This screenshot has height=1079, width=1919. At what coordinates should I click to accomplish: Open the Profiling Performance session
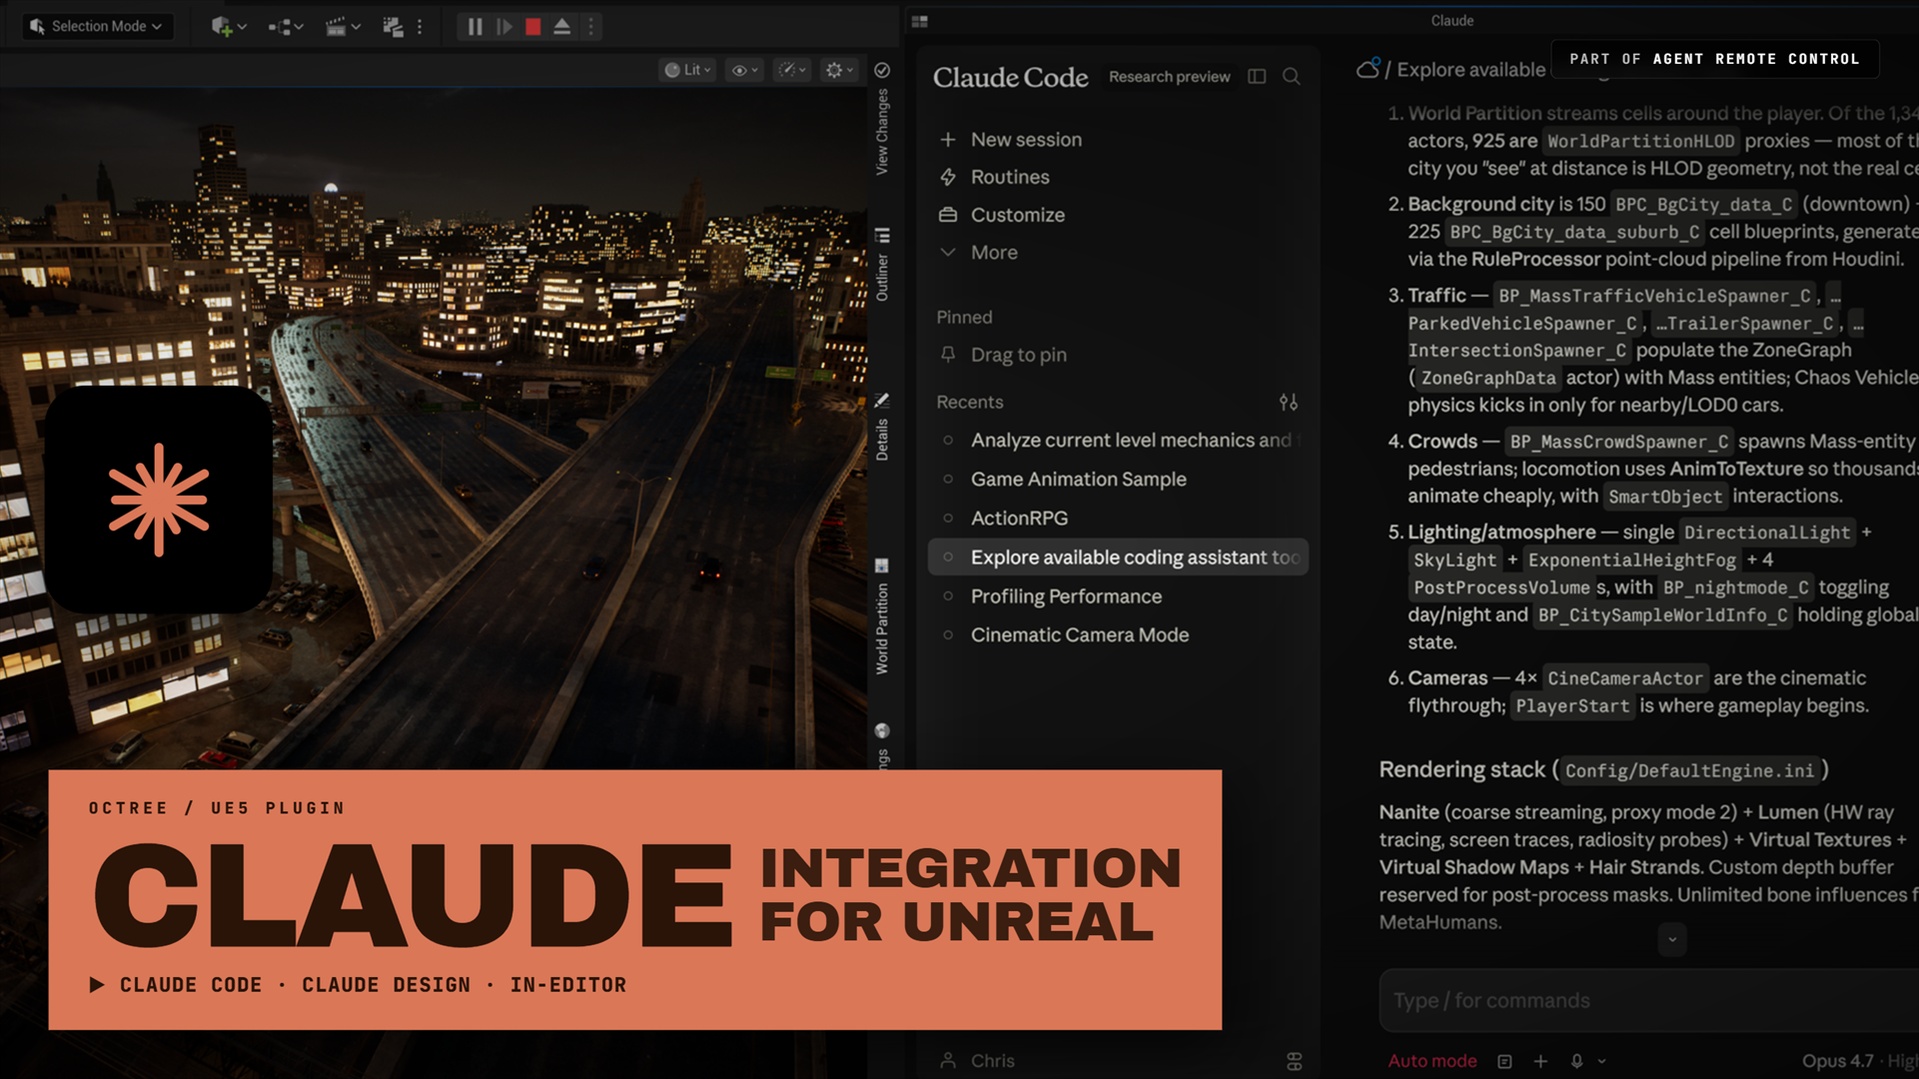[1118, 596]
